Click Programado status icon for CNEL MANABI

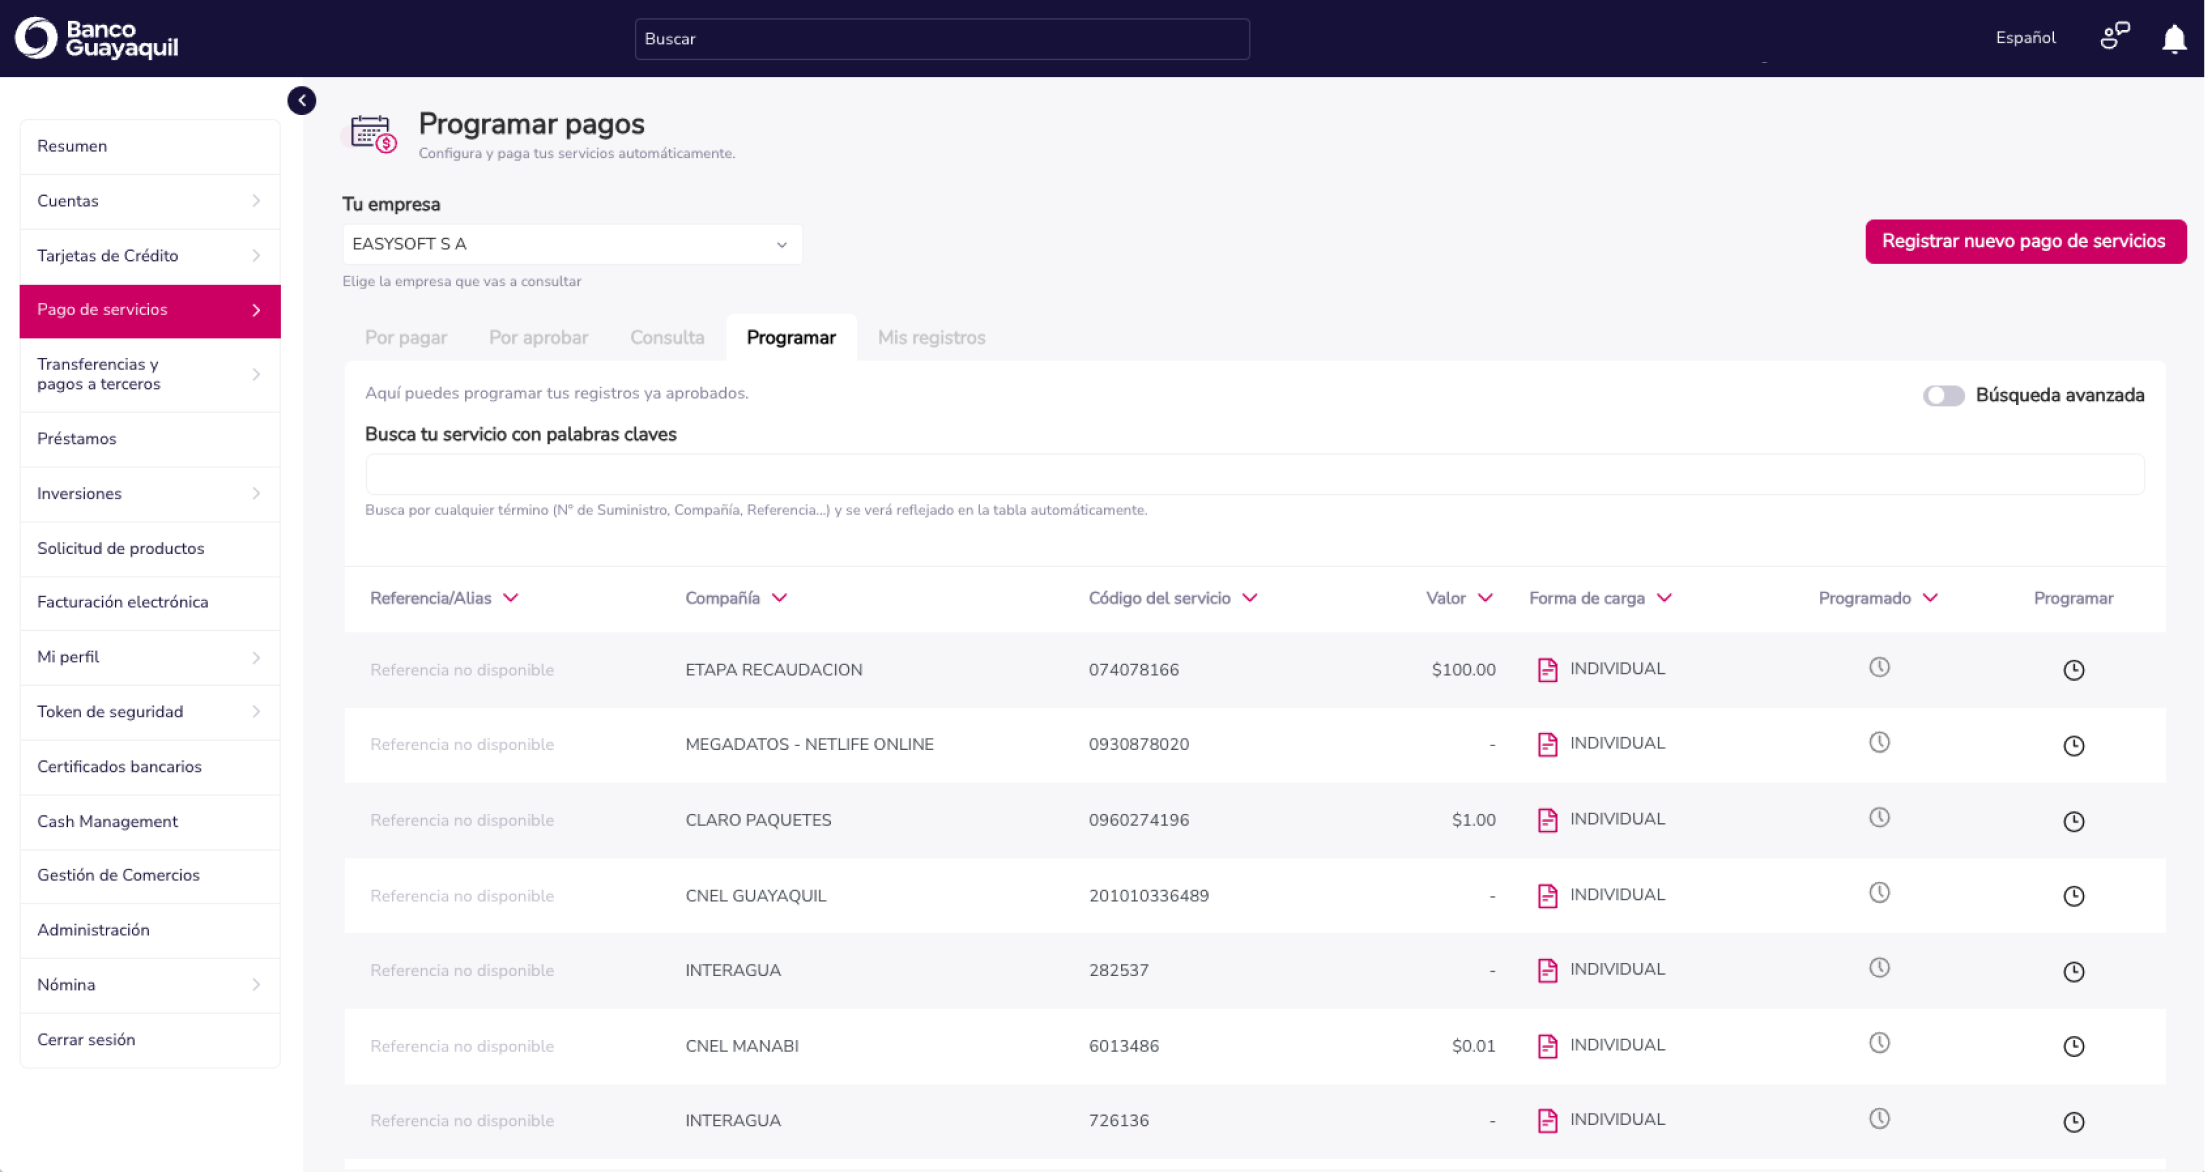(1879, 1043)
